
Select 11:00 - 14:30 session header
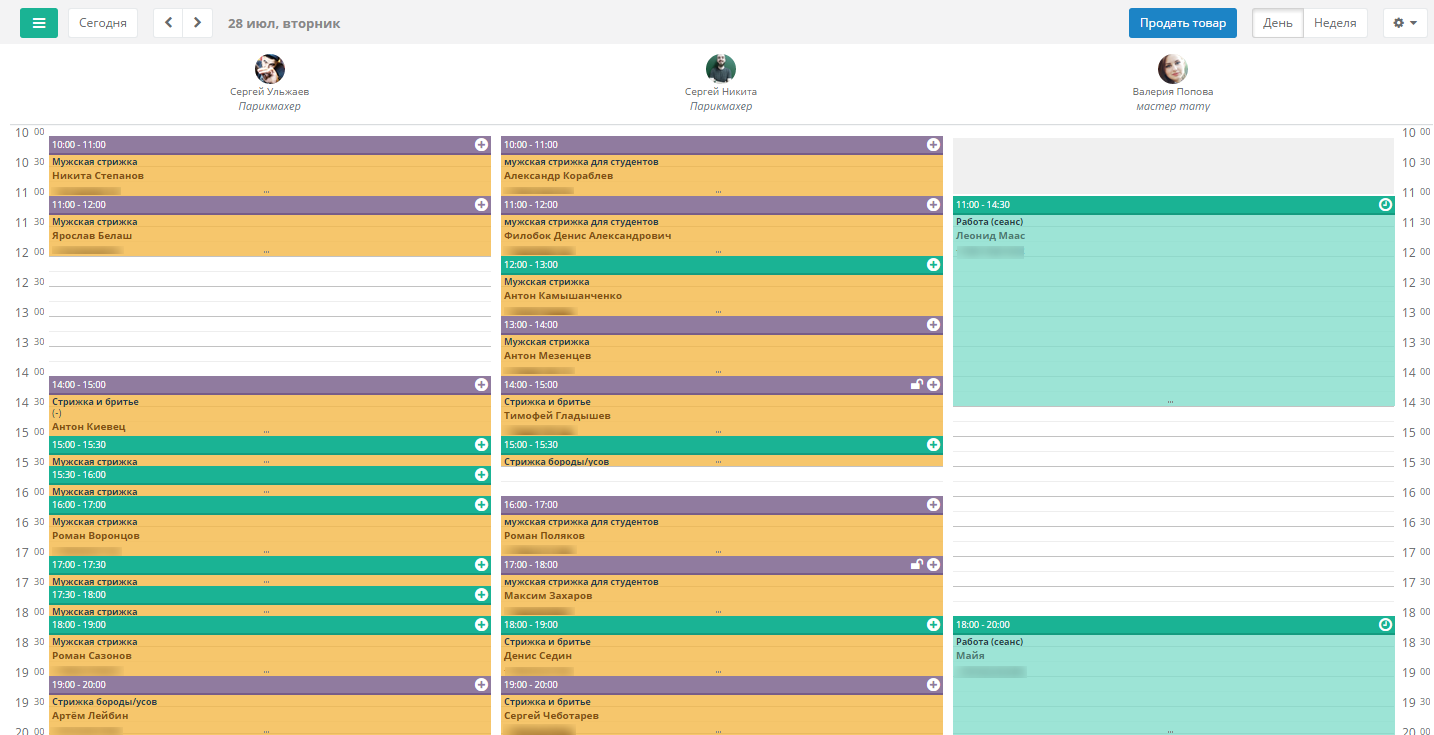click(1173, 205)
